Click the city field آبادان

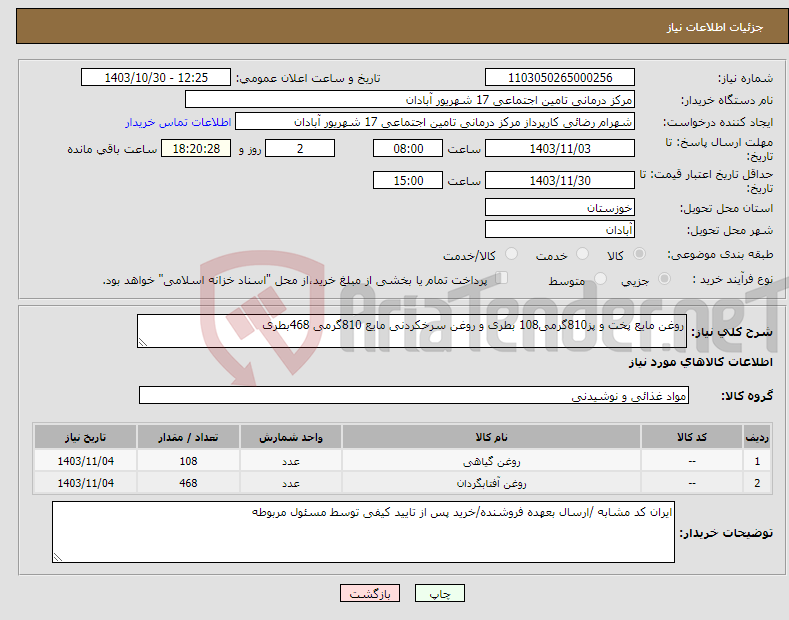click(560, 229)
